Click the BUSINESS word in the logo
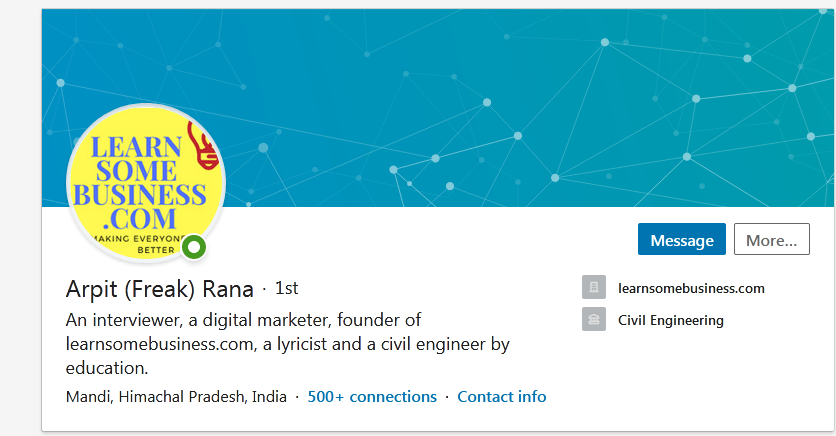Screen dimensions: 836x436 [x=140, y=195]
